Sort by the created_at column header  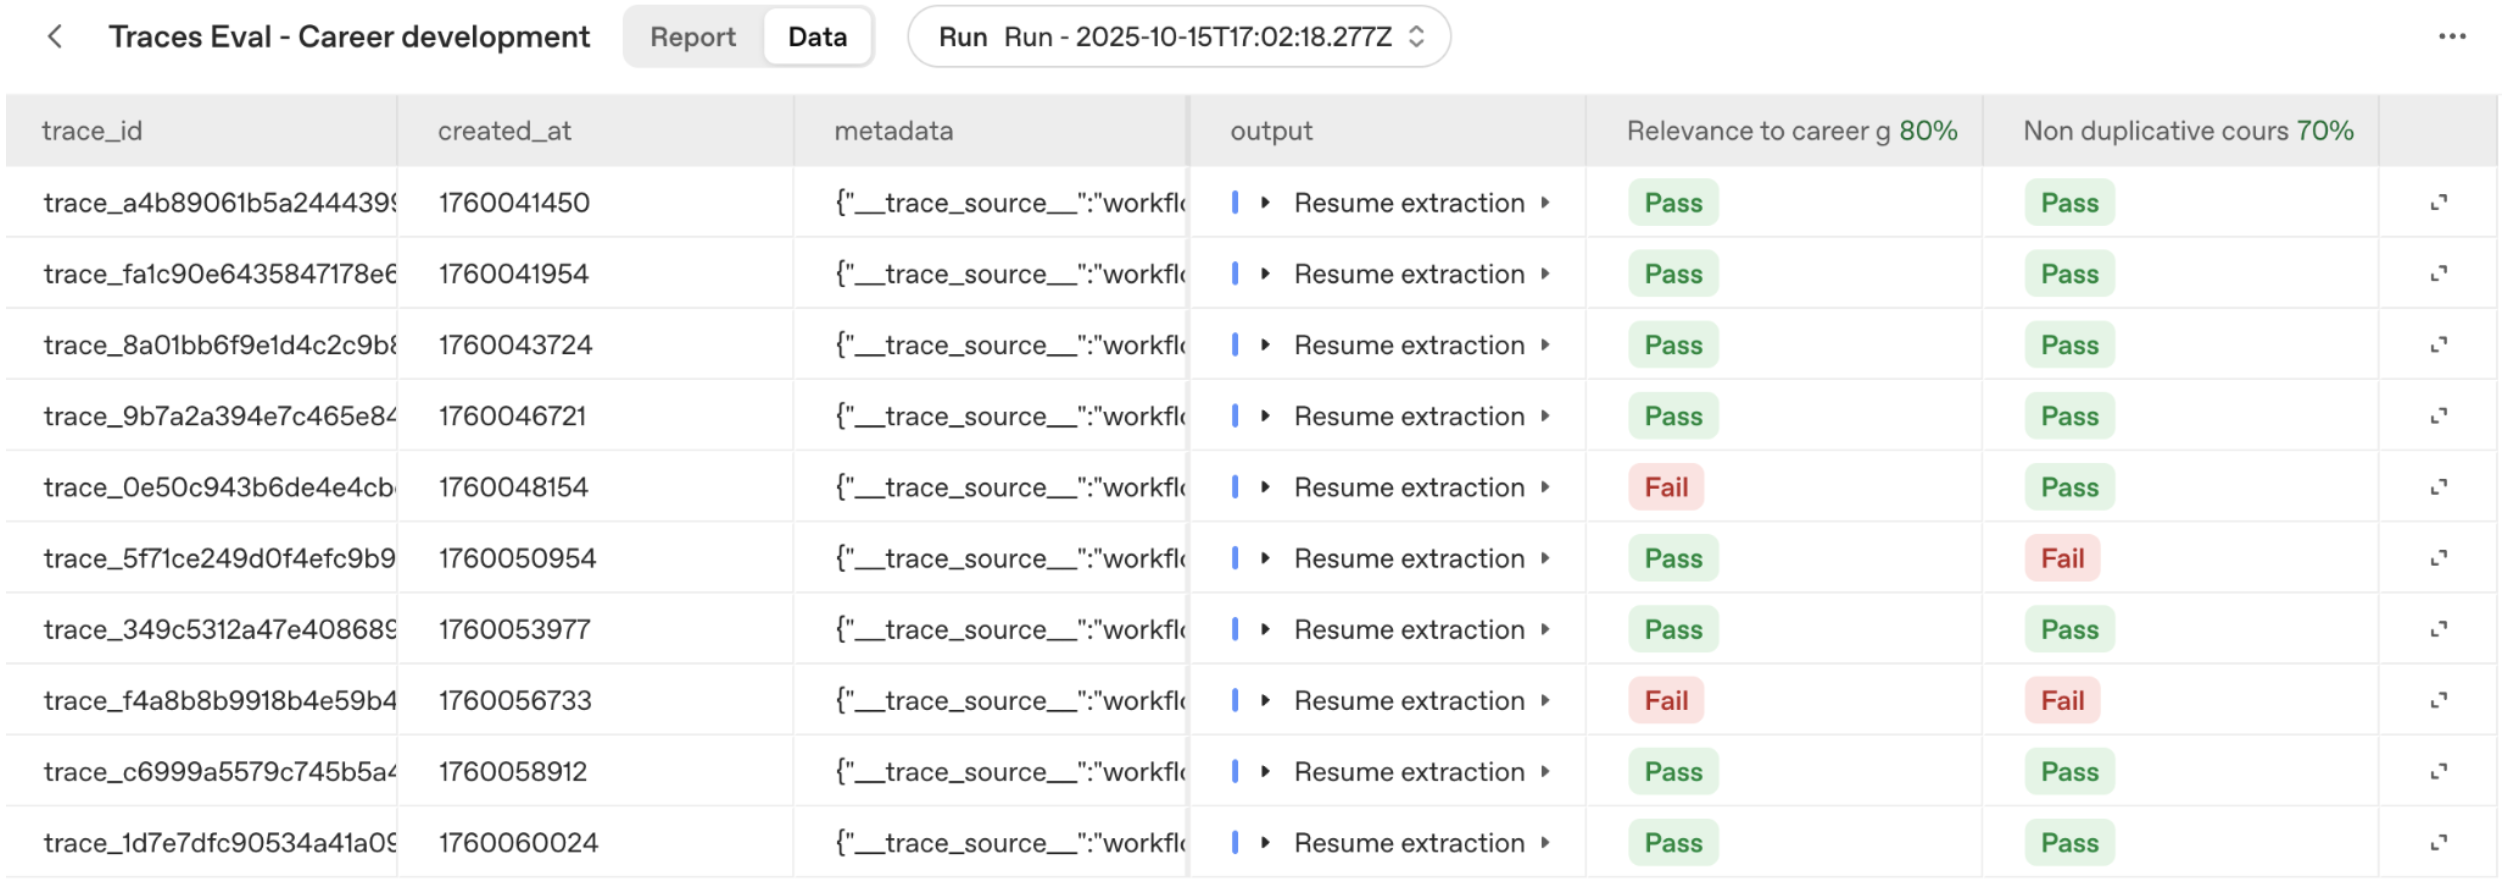(504, 131)
